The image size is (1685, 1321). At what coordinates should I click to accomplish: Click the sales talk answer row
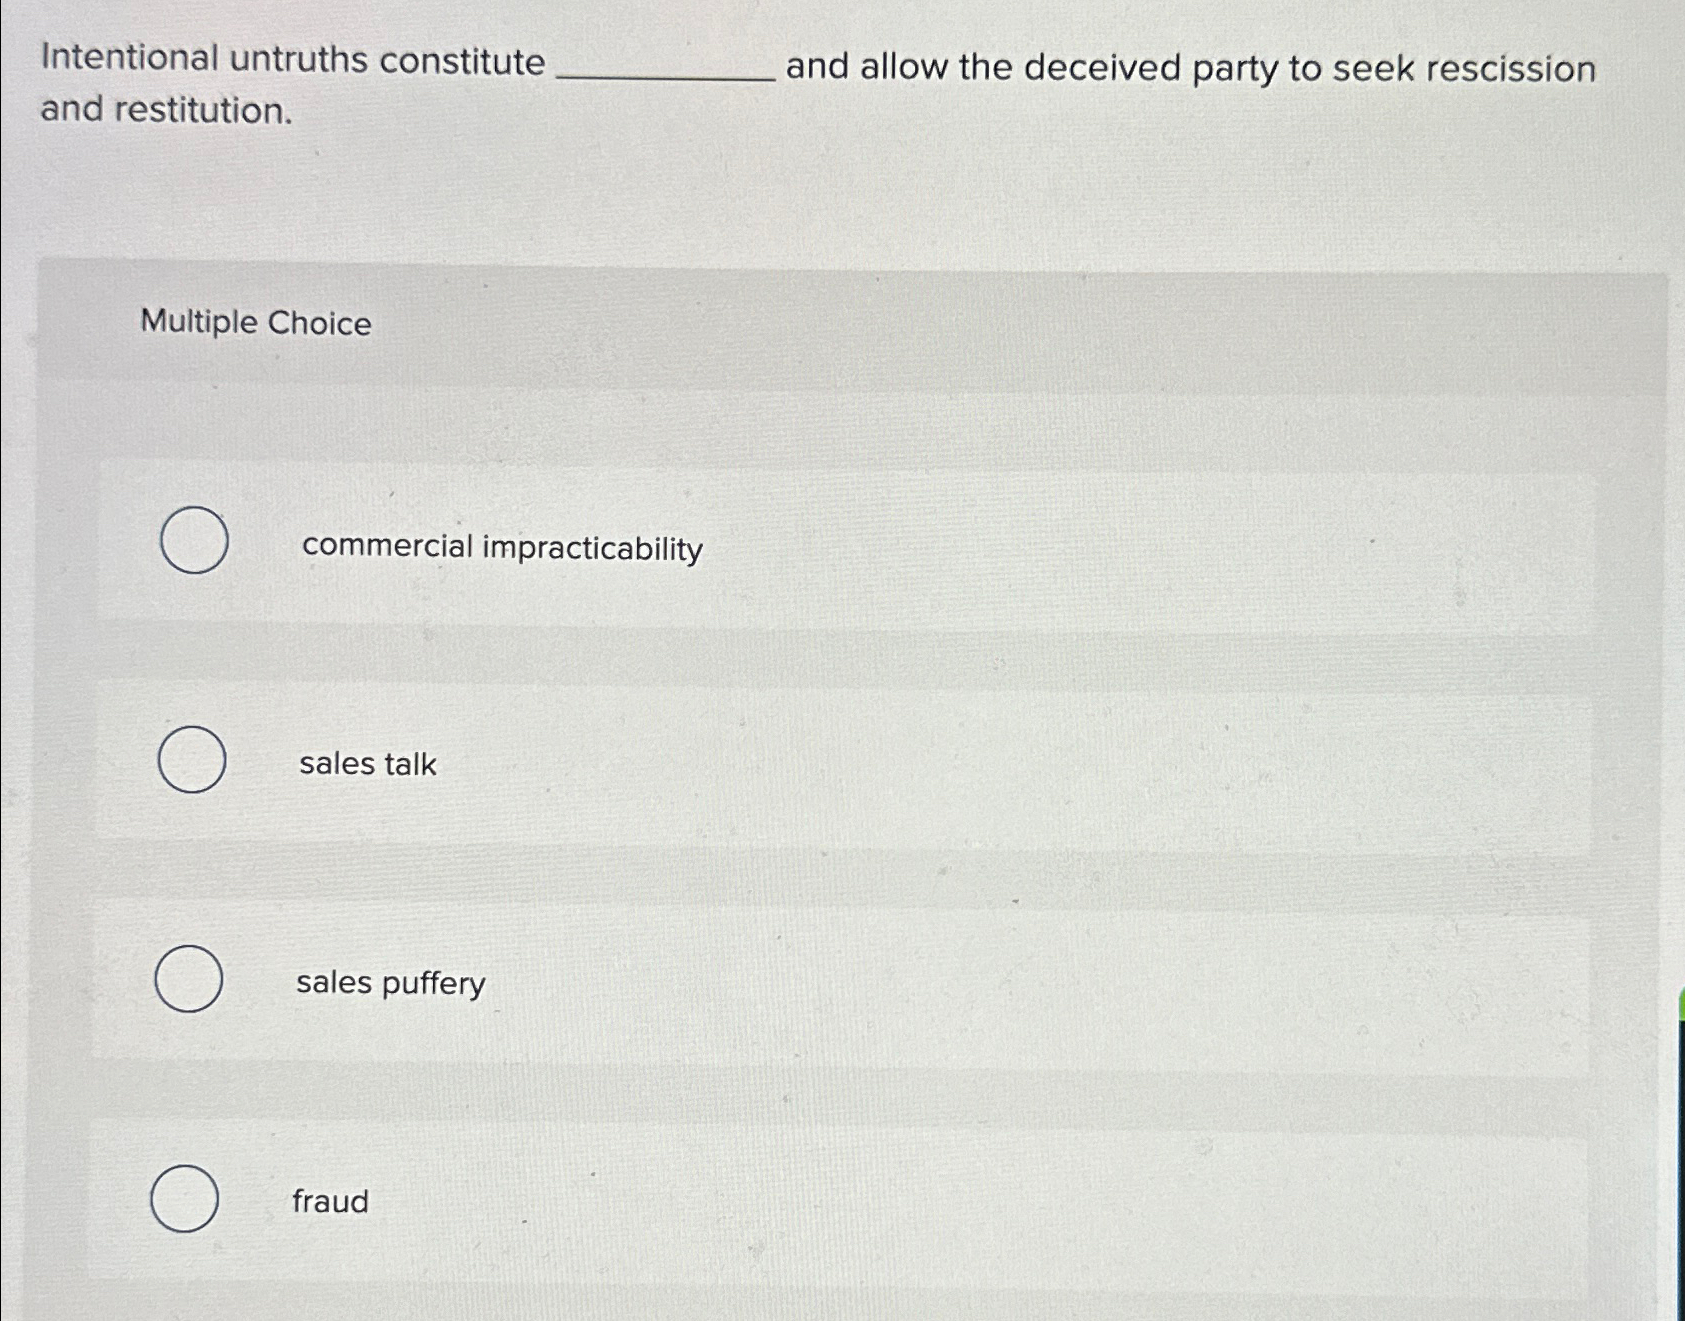800,763
